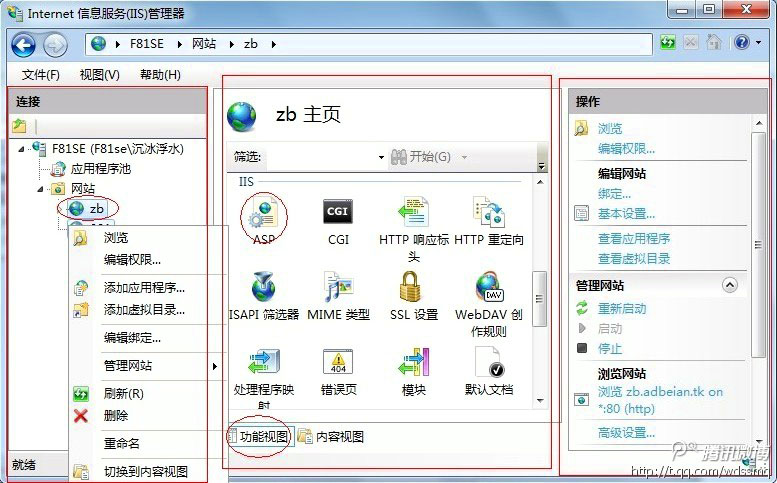Click into the 筛选 filter input field

[x=321, y=158]
